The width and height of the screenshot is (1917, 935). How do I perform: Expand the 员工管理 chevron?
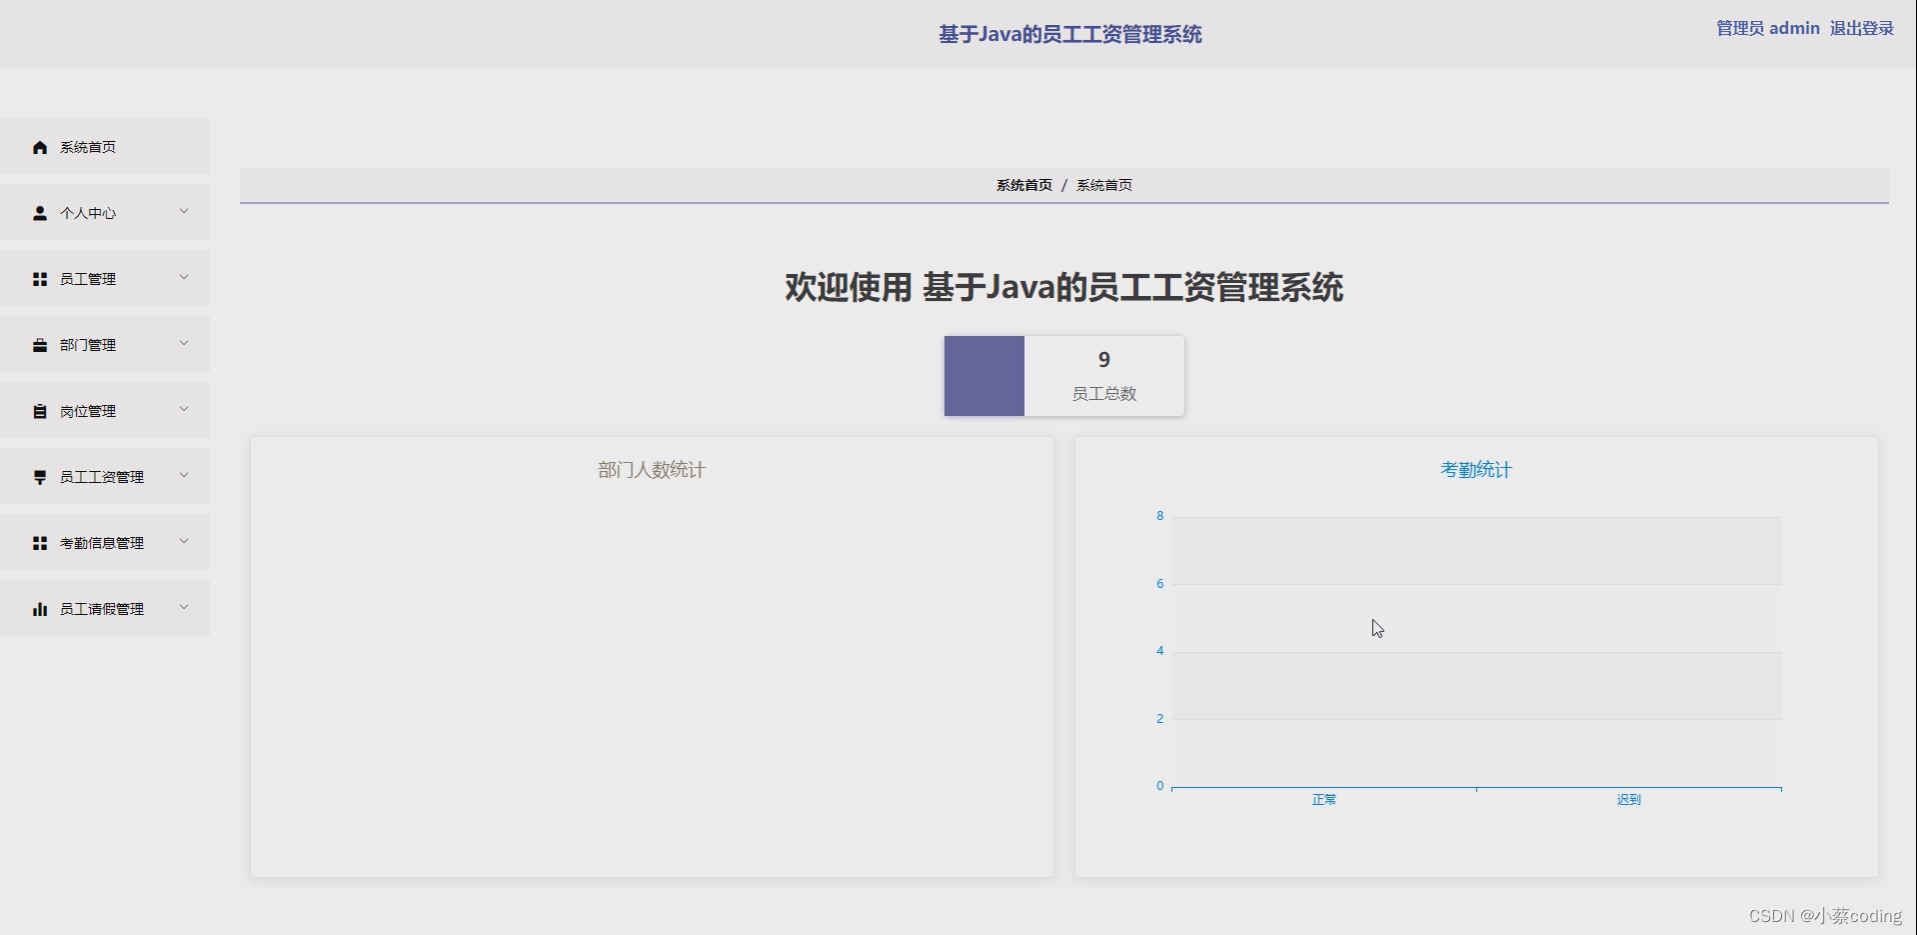coord(184,277)
